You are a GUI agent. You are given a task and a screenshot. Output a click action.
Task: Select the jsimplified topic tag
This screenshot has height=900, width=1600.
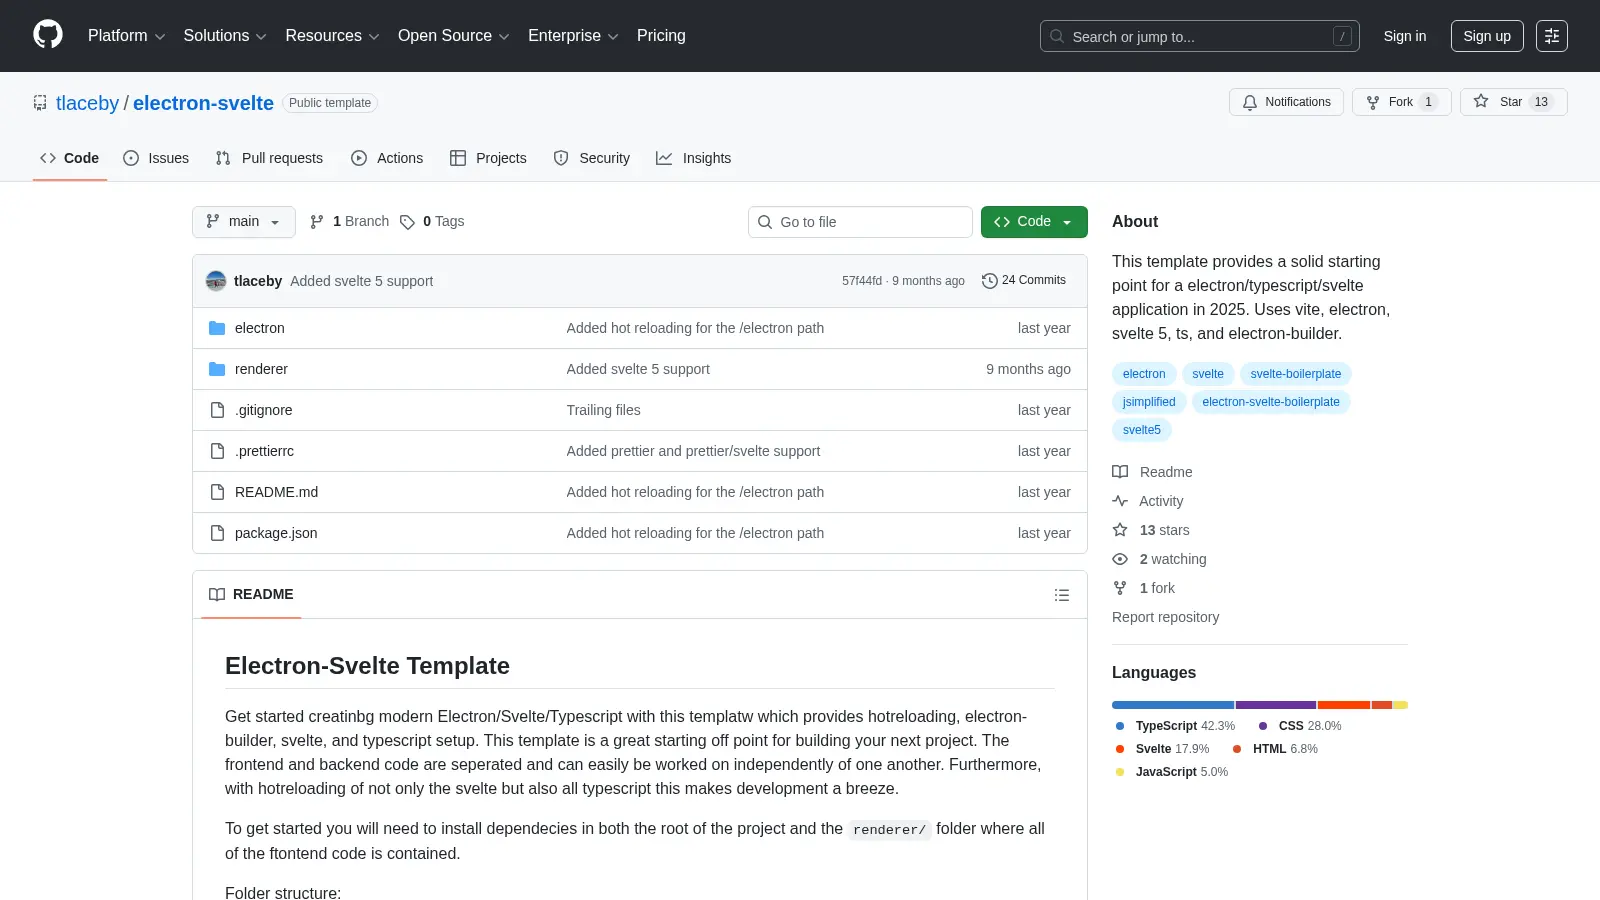click(1149, 402)
